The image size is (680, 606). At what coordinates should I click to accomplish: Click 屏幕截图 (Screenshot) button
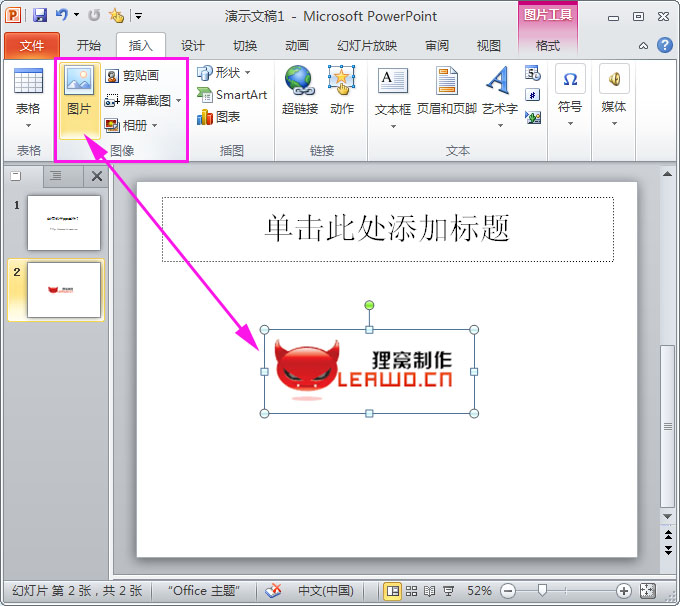(138, 101)
